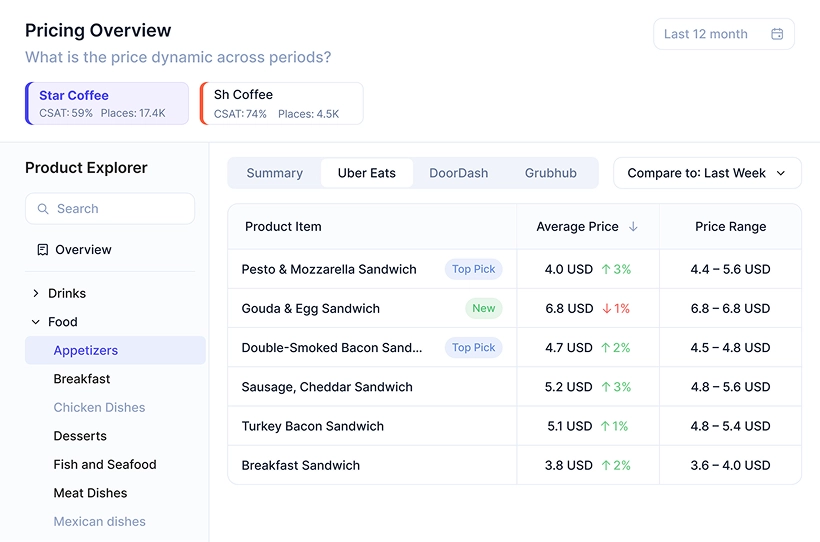Open the Grubhub tab
This screenshot has width=820, height=542.
[x=550, y=173]
